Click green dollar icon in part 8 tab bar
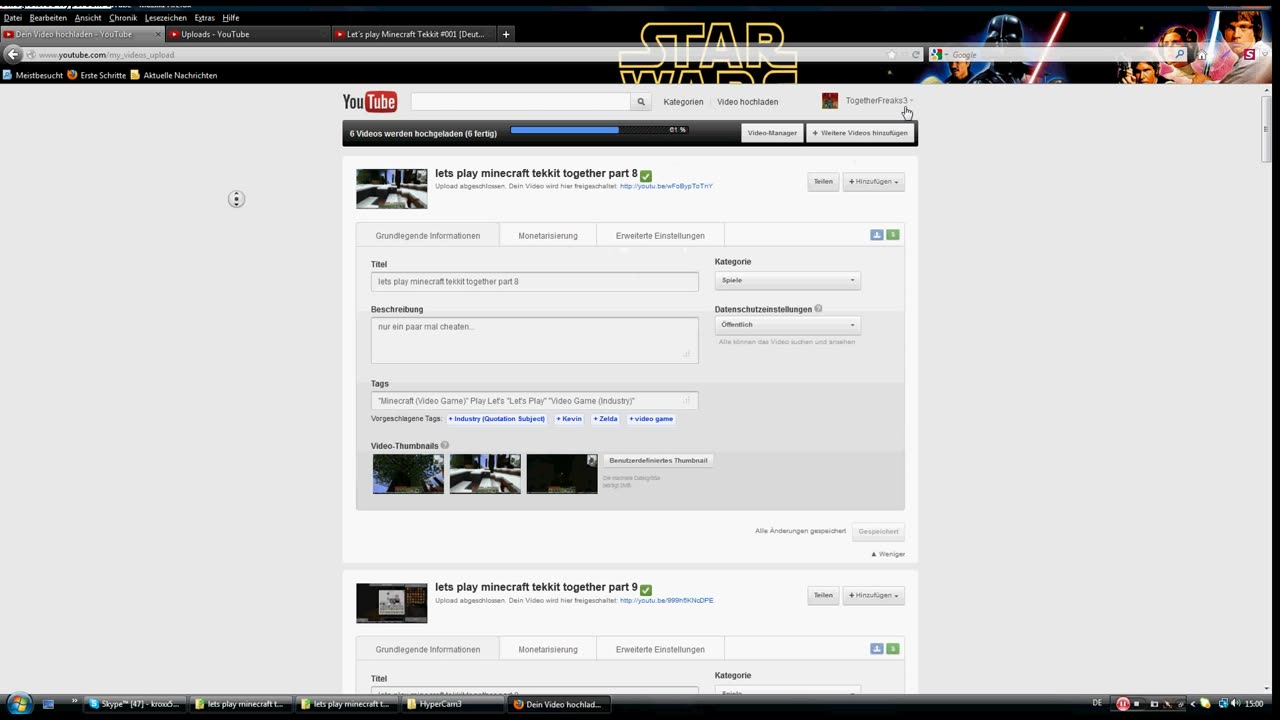Viewport: 1280px width, 720px height. 893,235
